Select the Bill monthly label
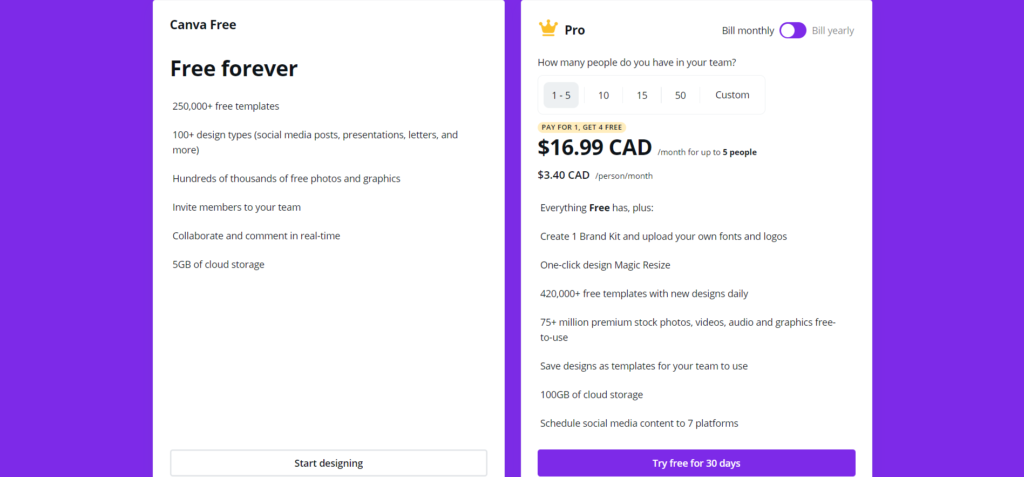The width and height of the screenshot is (1024, 477). [x=748, y=30]
